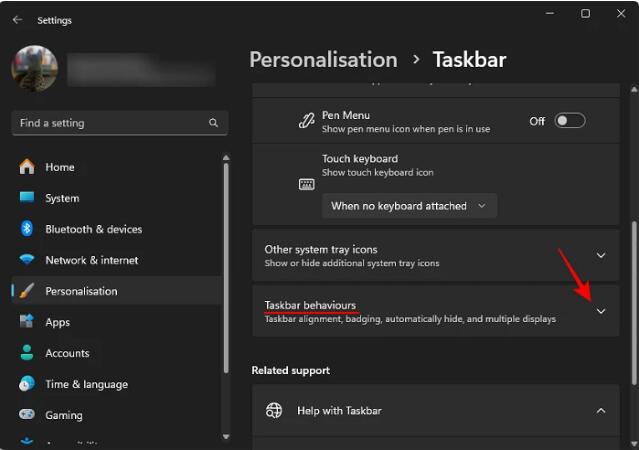This screenshot has height=450, width=639.
Task: Click the Apps icon in sidebar
Action: (27, 322)
